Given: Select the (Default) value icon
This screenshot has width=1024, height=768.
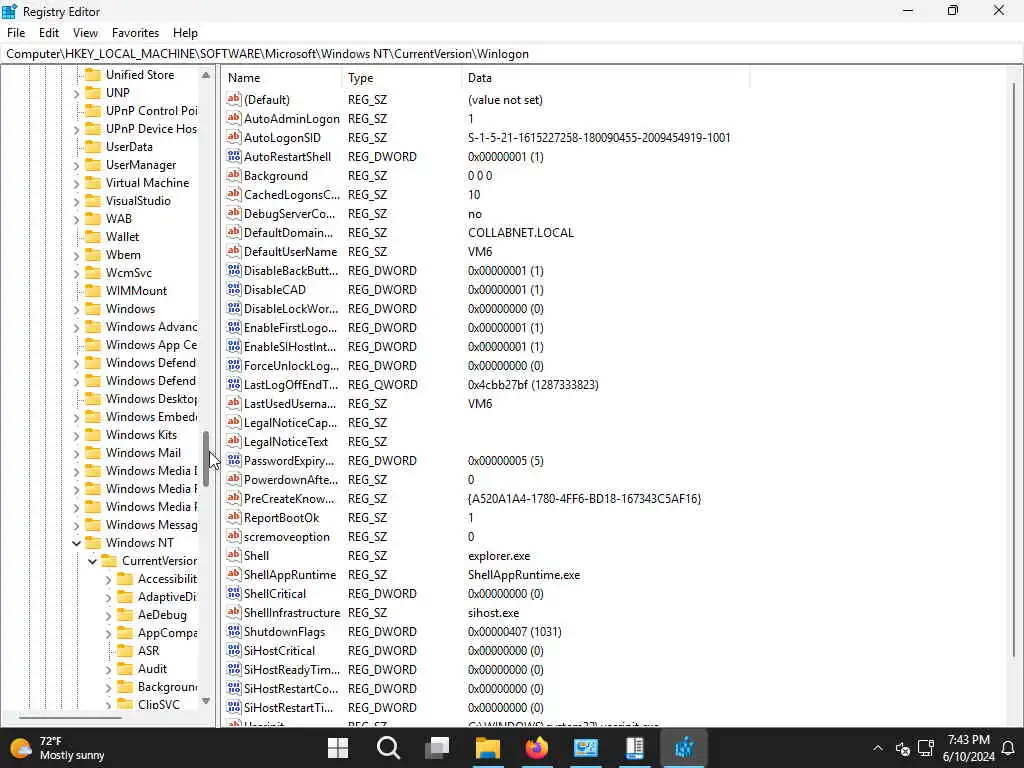Looking at the screenshot, I should tap(234, 99).
